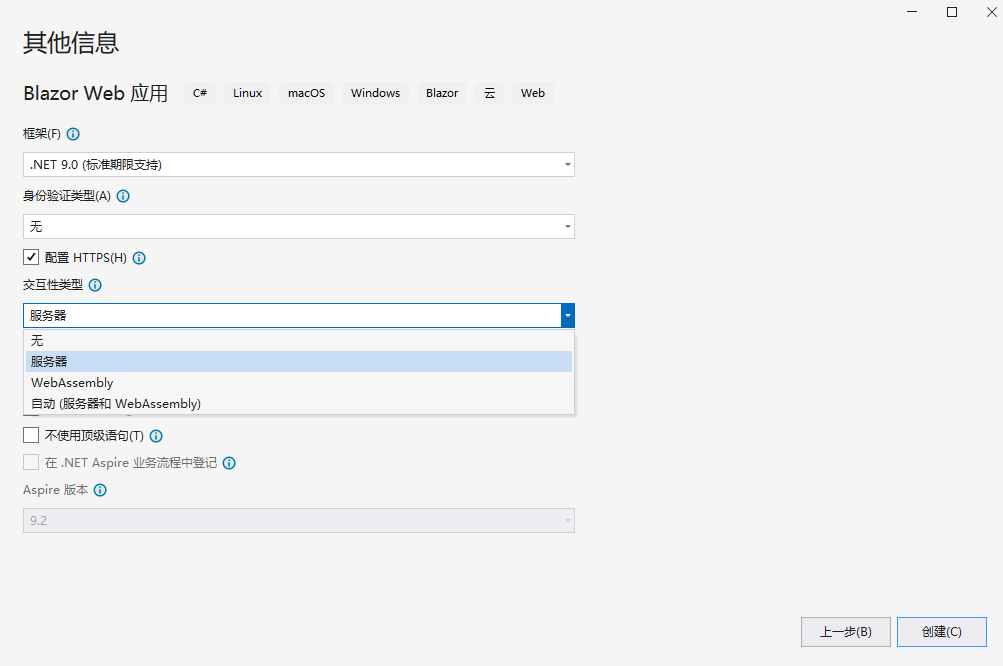Viewport: 1003px width, 666px height.
Task: Select 服务器 option in the open list
Action: (x=299, y=361)
